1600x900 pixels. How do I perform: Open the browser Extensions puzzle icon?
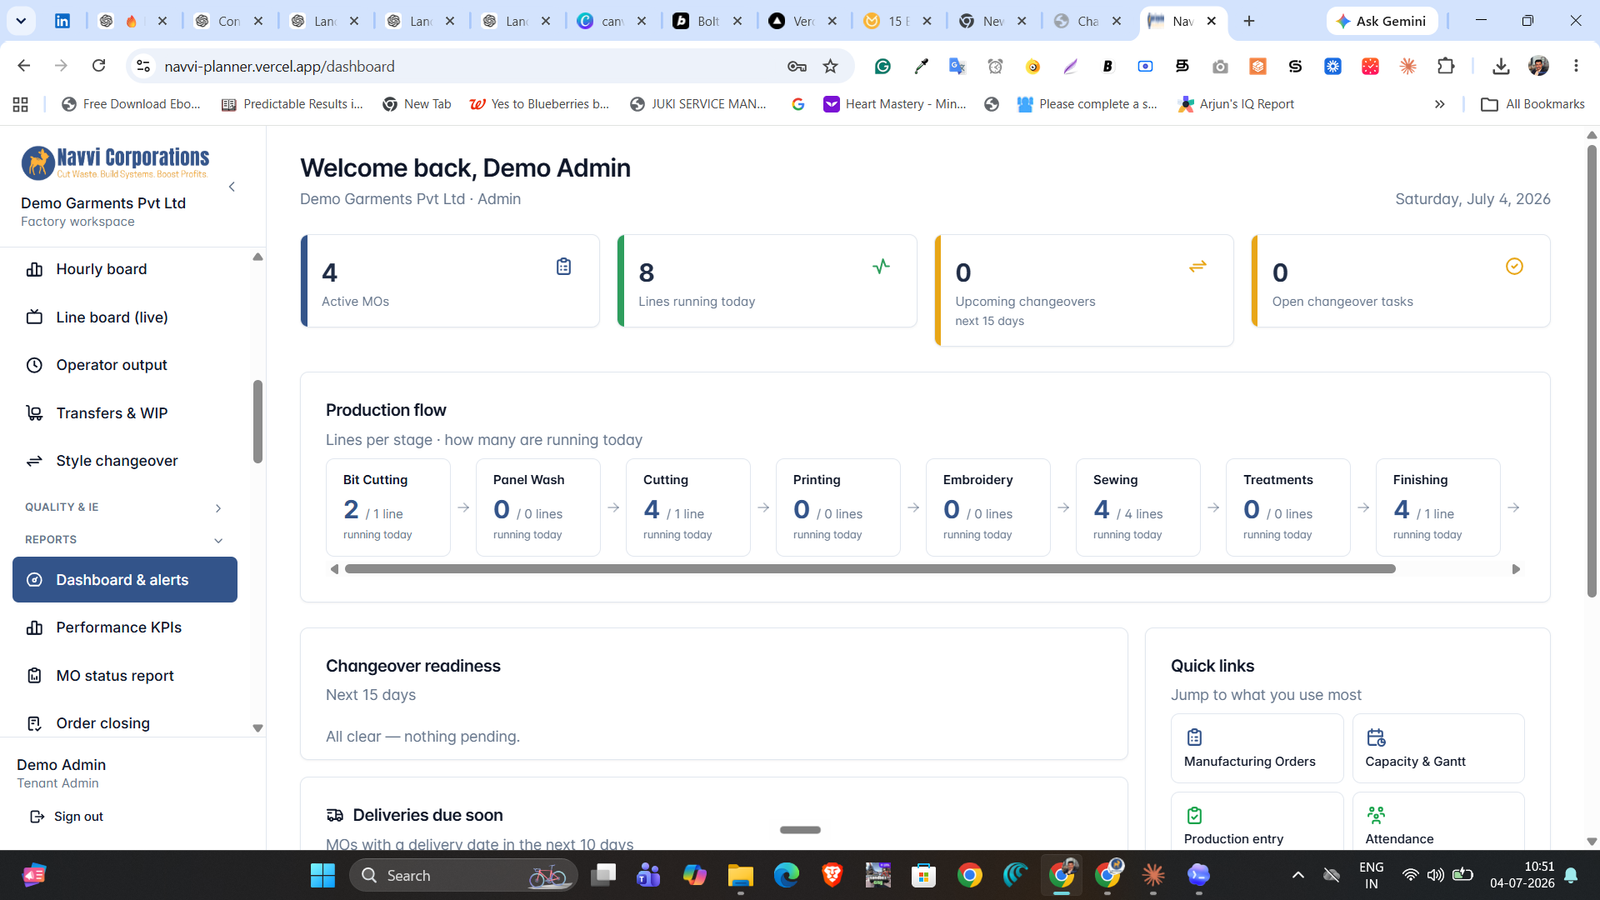point(1446,66)
